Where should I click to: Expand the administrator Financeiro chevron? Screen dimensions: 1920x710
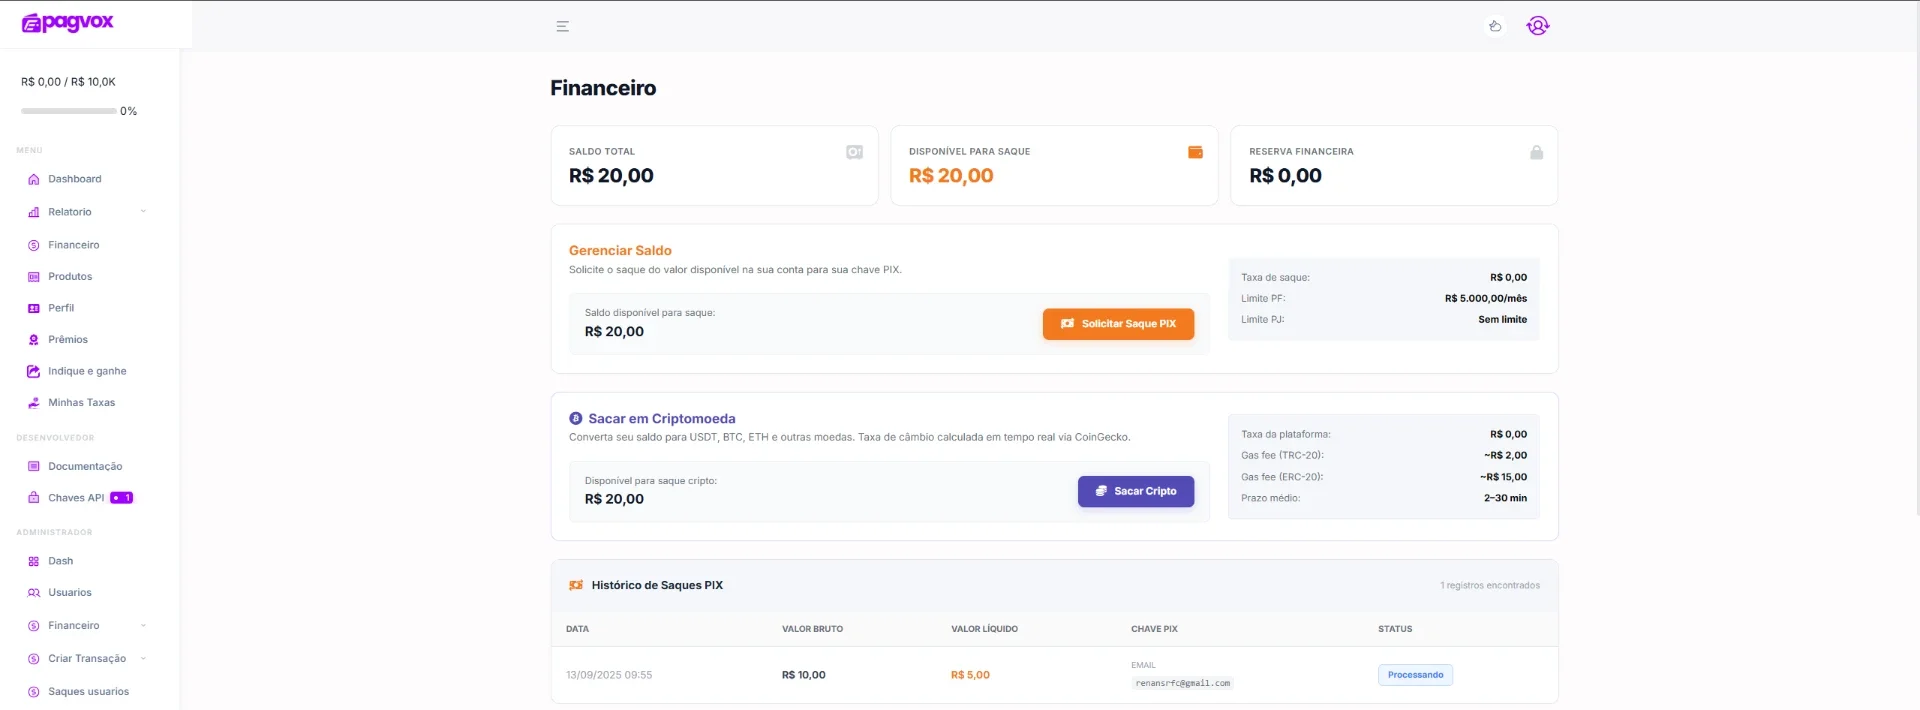point(143,626)
